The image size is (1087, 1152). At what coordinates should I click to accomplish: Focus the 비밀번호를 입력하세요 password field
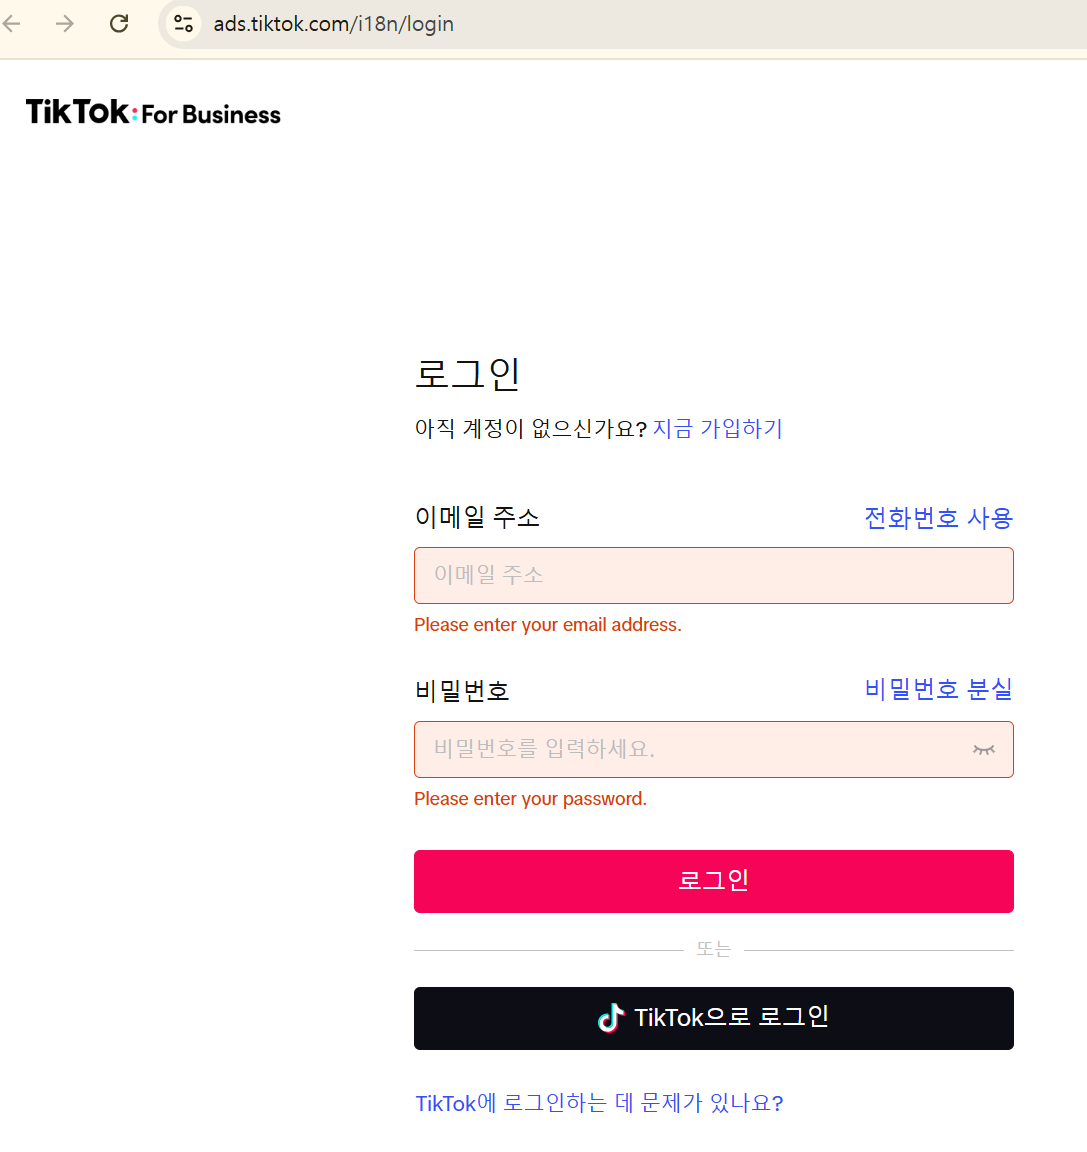point(714,749)
